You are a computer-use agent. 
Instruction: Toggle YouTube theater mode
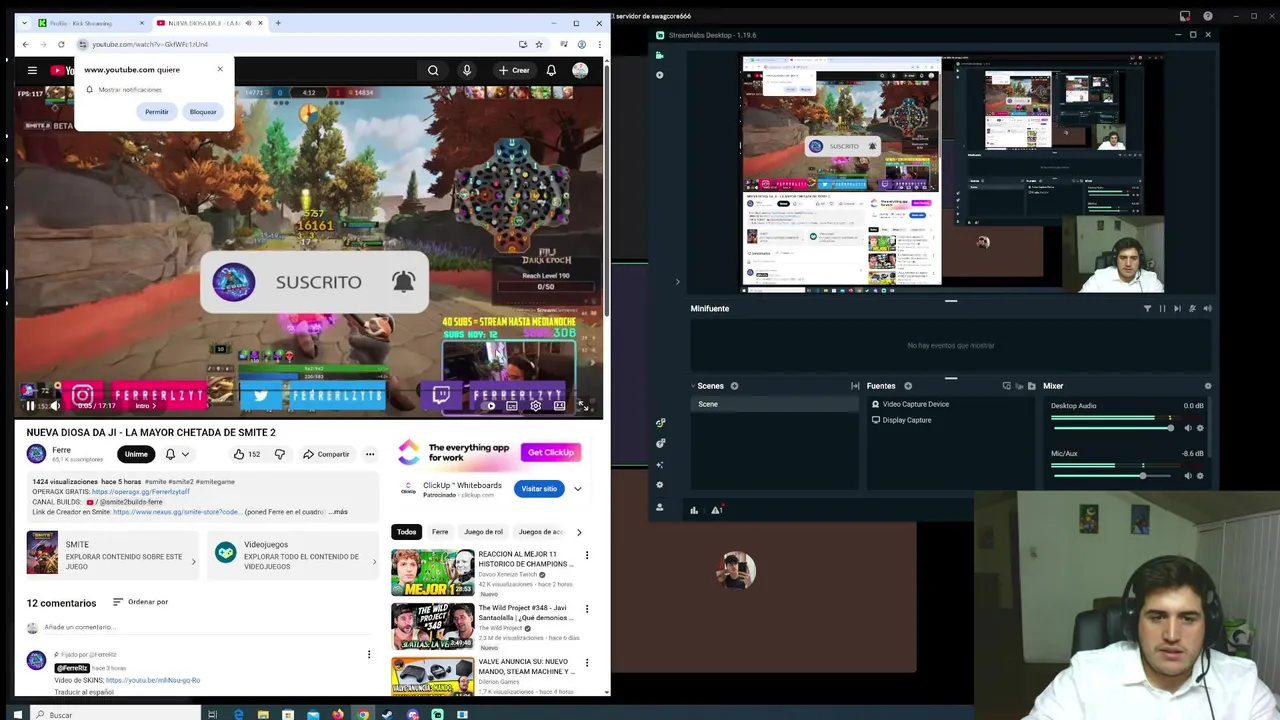pyautogui.click(x=559, y=406)
